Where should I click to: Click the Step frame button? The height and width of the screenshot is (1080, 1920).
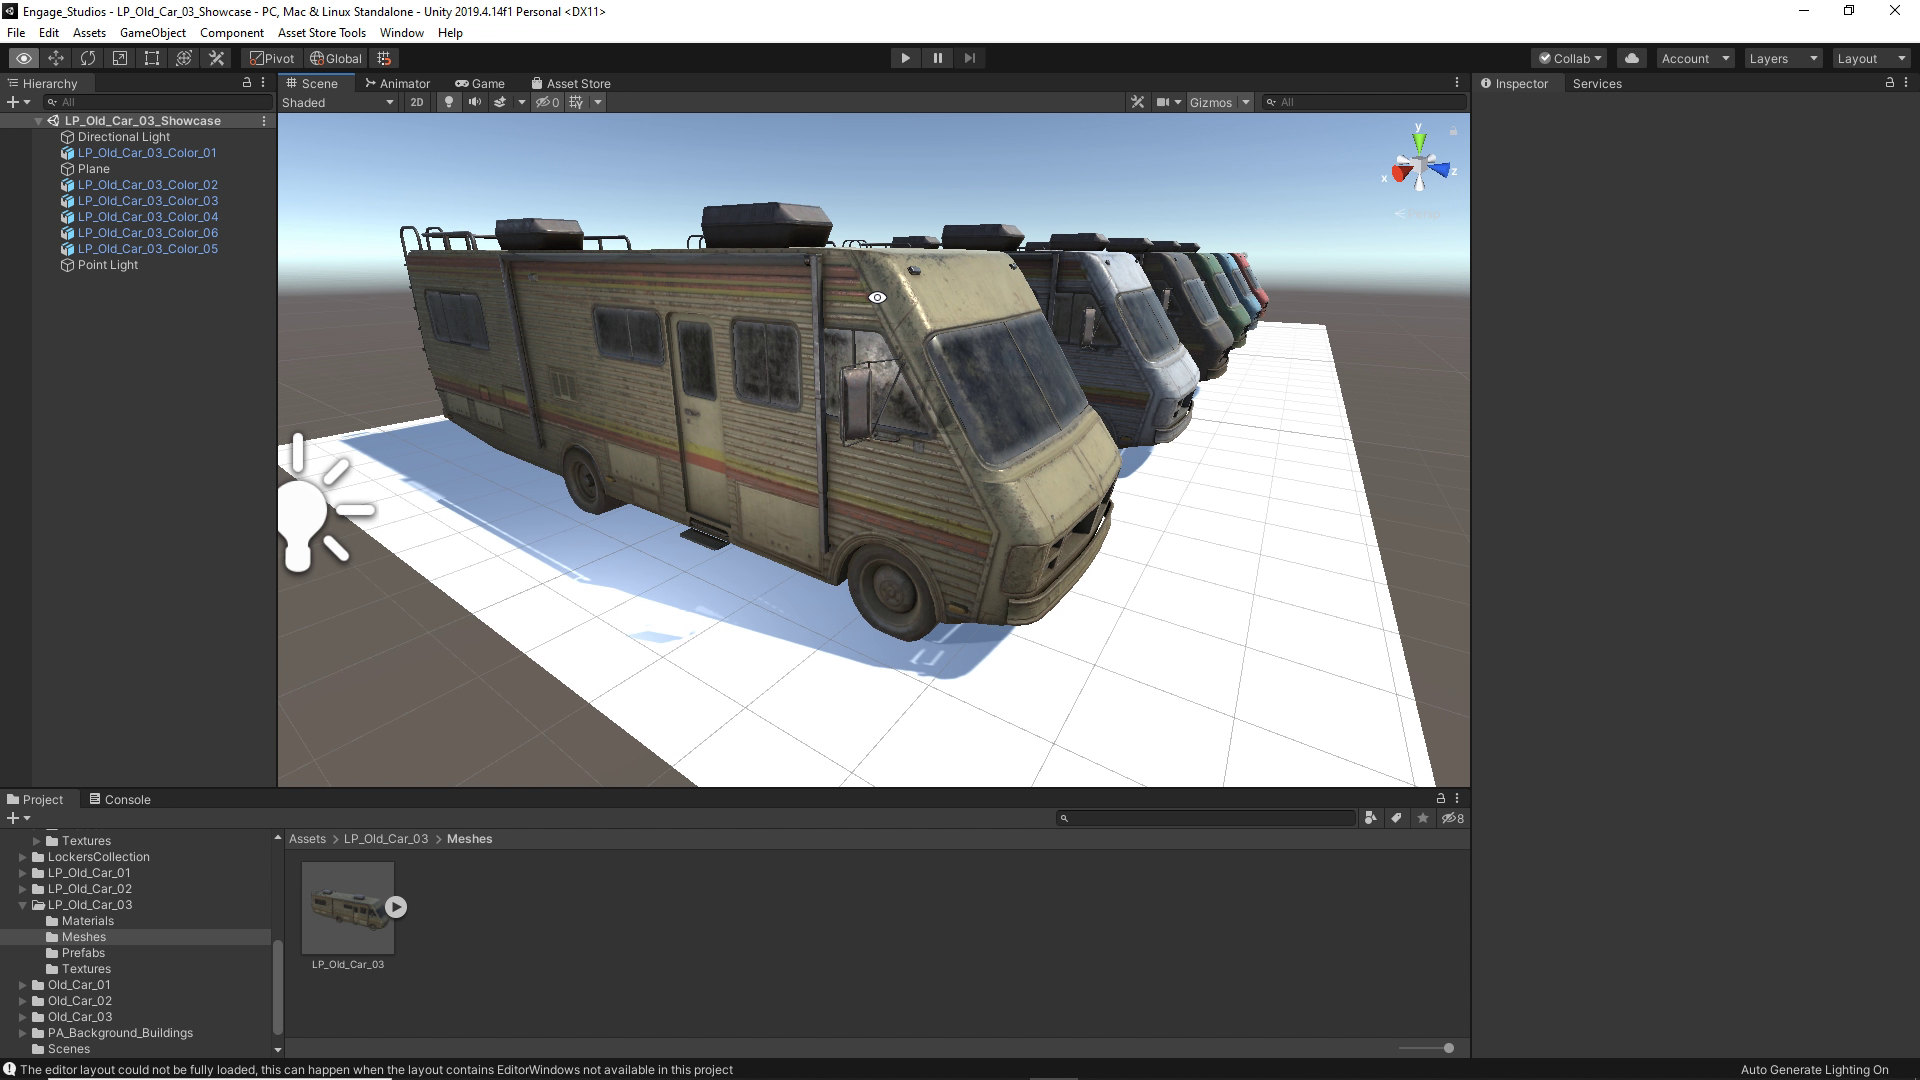point(970,58)
